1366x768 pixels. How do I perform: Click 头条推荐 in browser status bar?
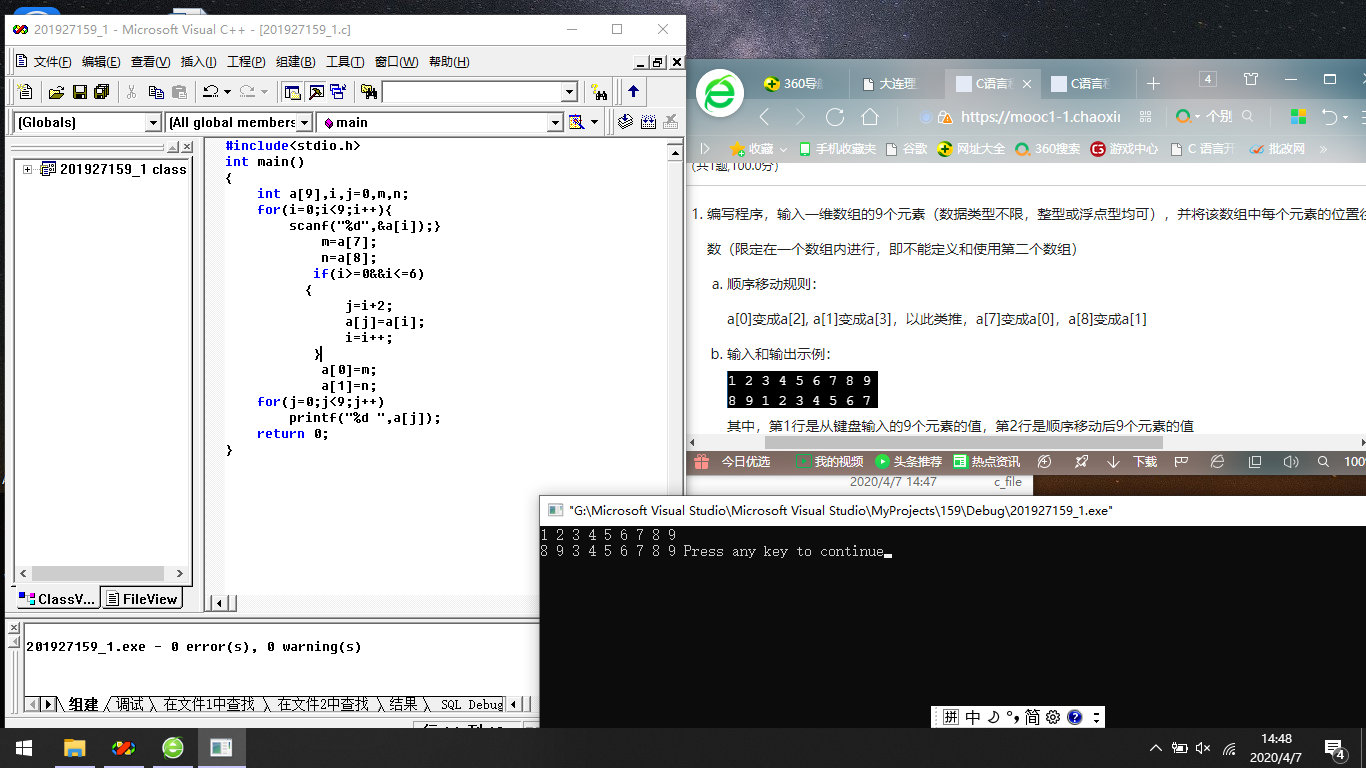[x=908, y=462]
